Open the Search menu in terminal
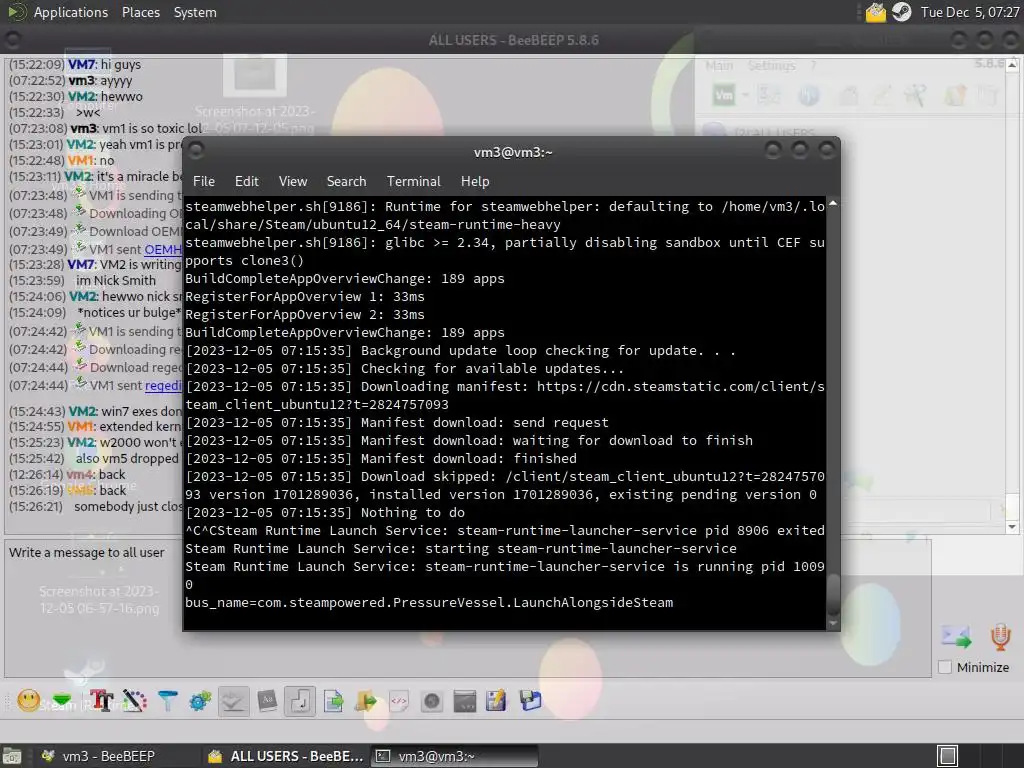Screen dimensions: 1024x768 (346, 182)
